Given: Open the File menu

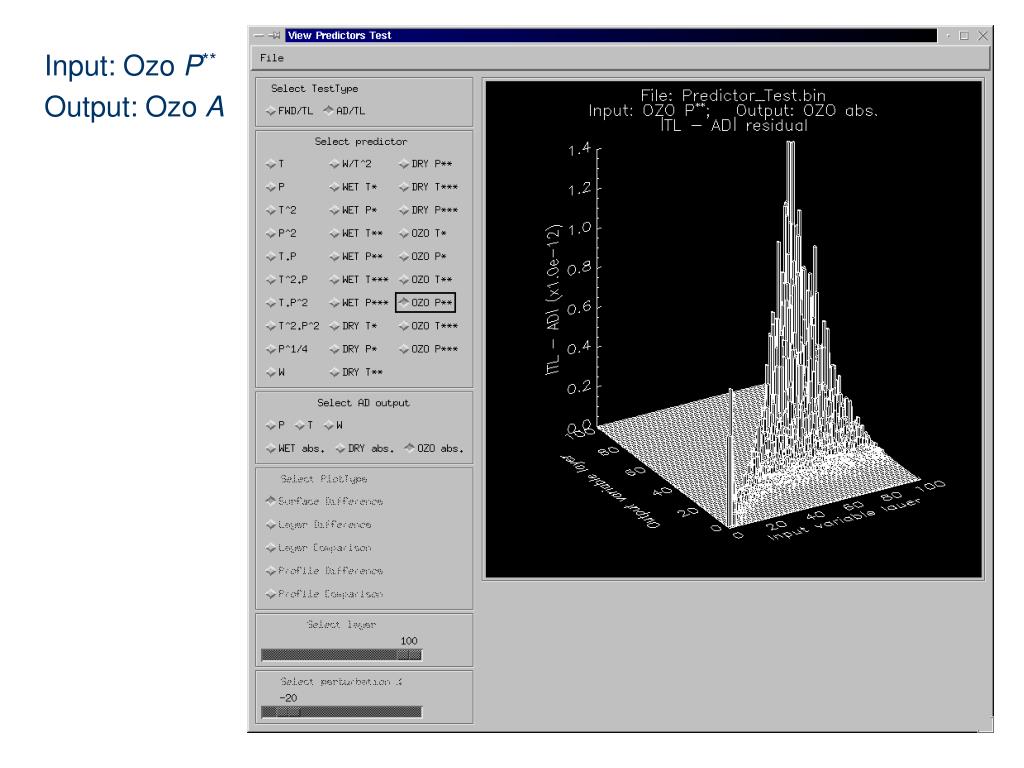Looking at the screenshot, I should tap(272, 58).
